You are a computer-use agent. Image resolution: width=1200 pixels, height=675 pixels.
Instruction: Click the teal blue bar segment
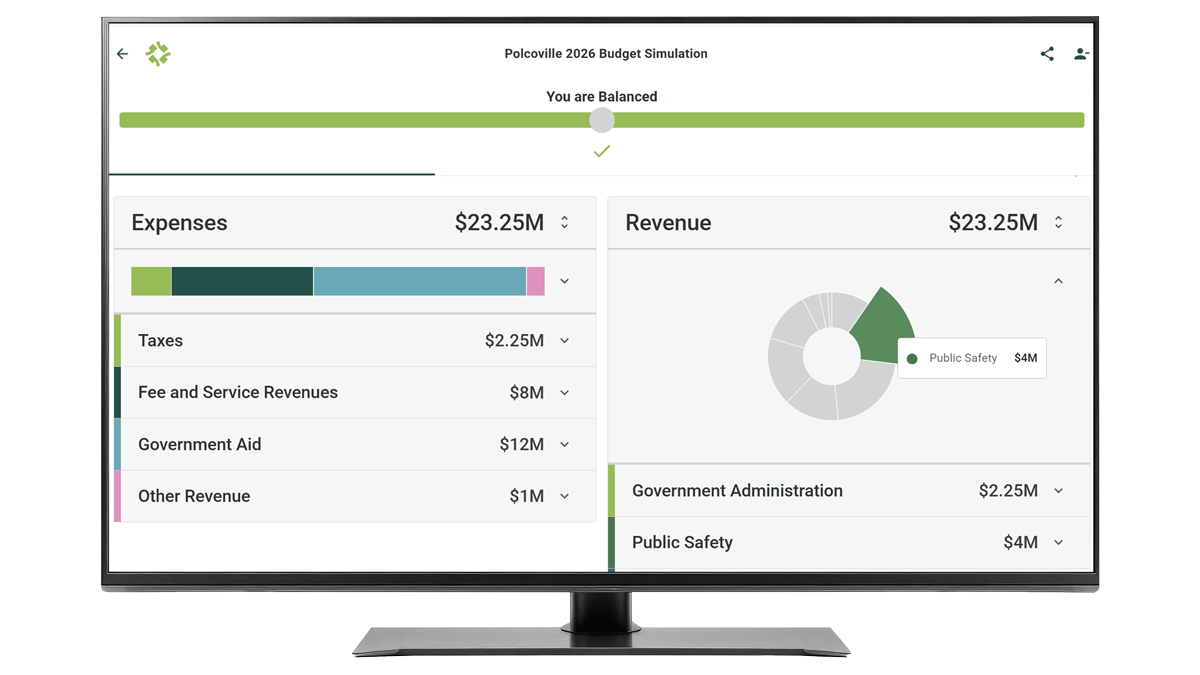420,281
